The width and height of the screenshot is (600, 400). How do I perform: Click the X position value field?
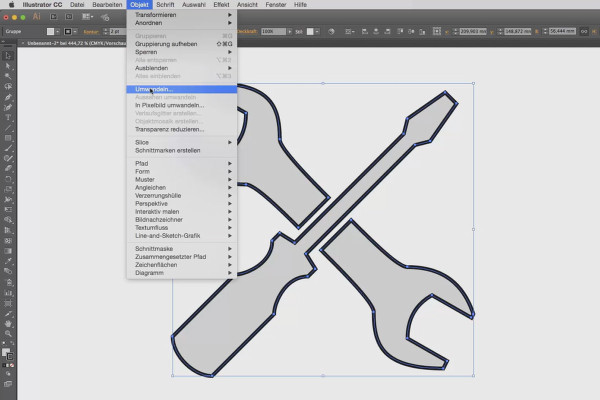473,31
